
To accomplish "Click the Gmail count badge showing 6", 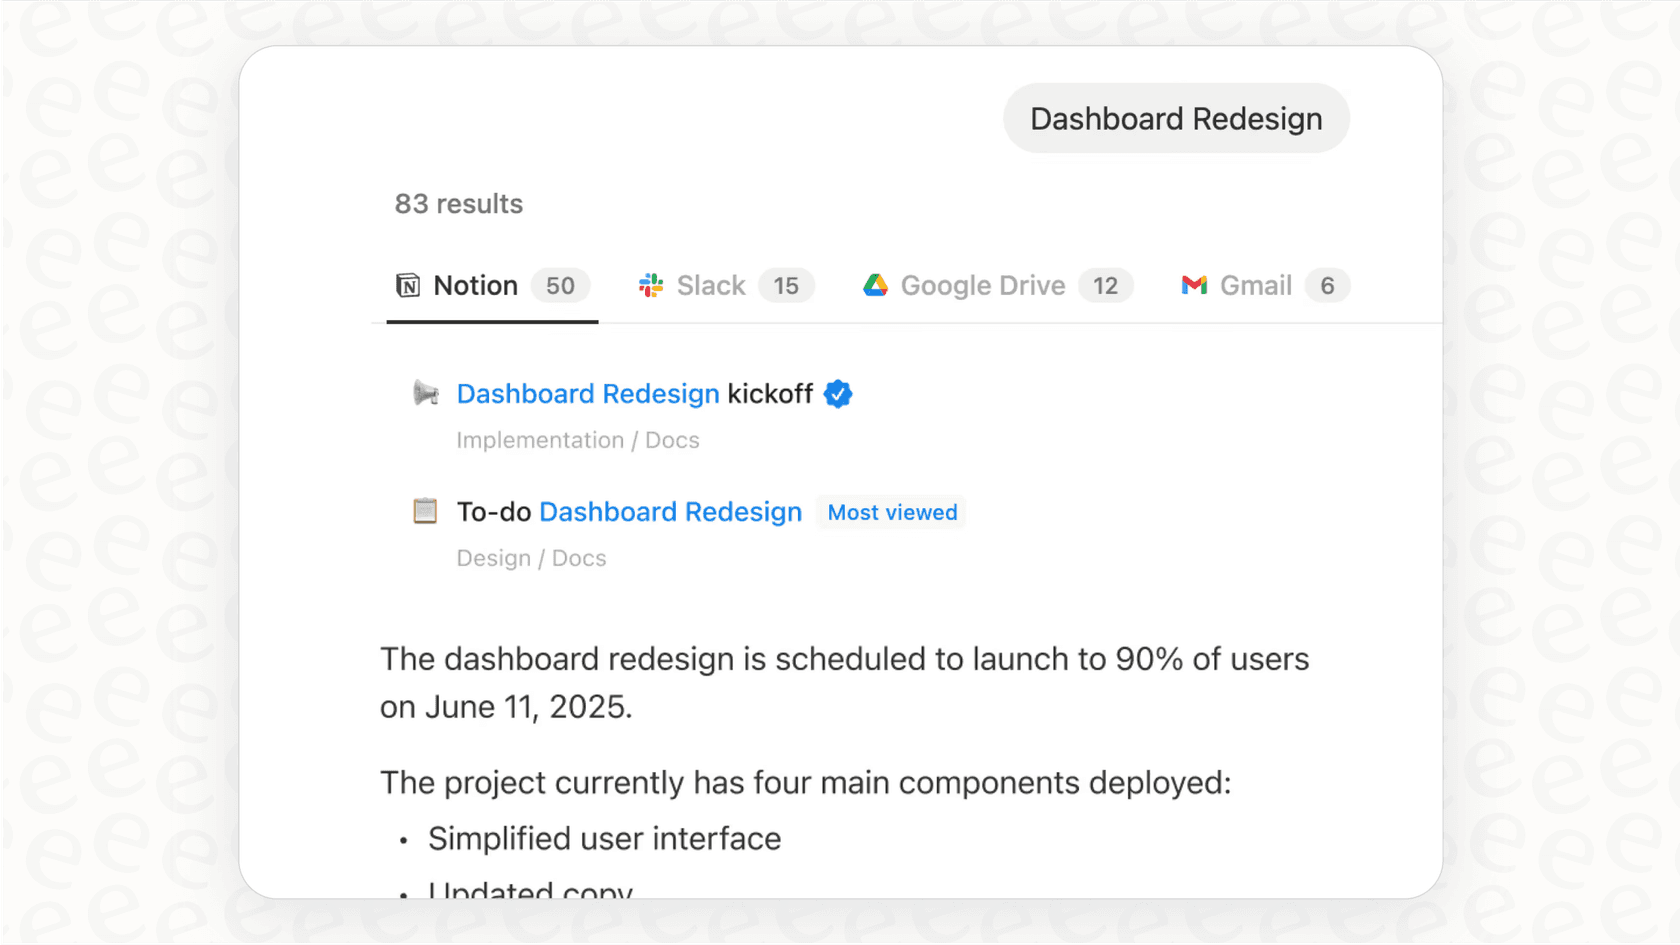I will pyautogui.click(x=1328, y=285).
